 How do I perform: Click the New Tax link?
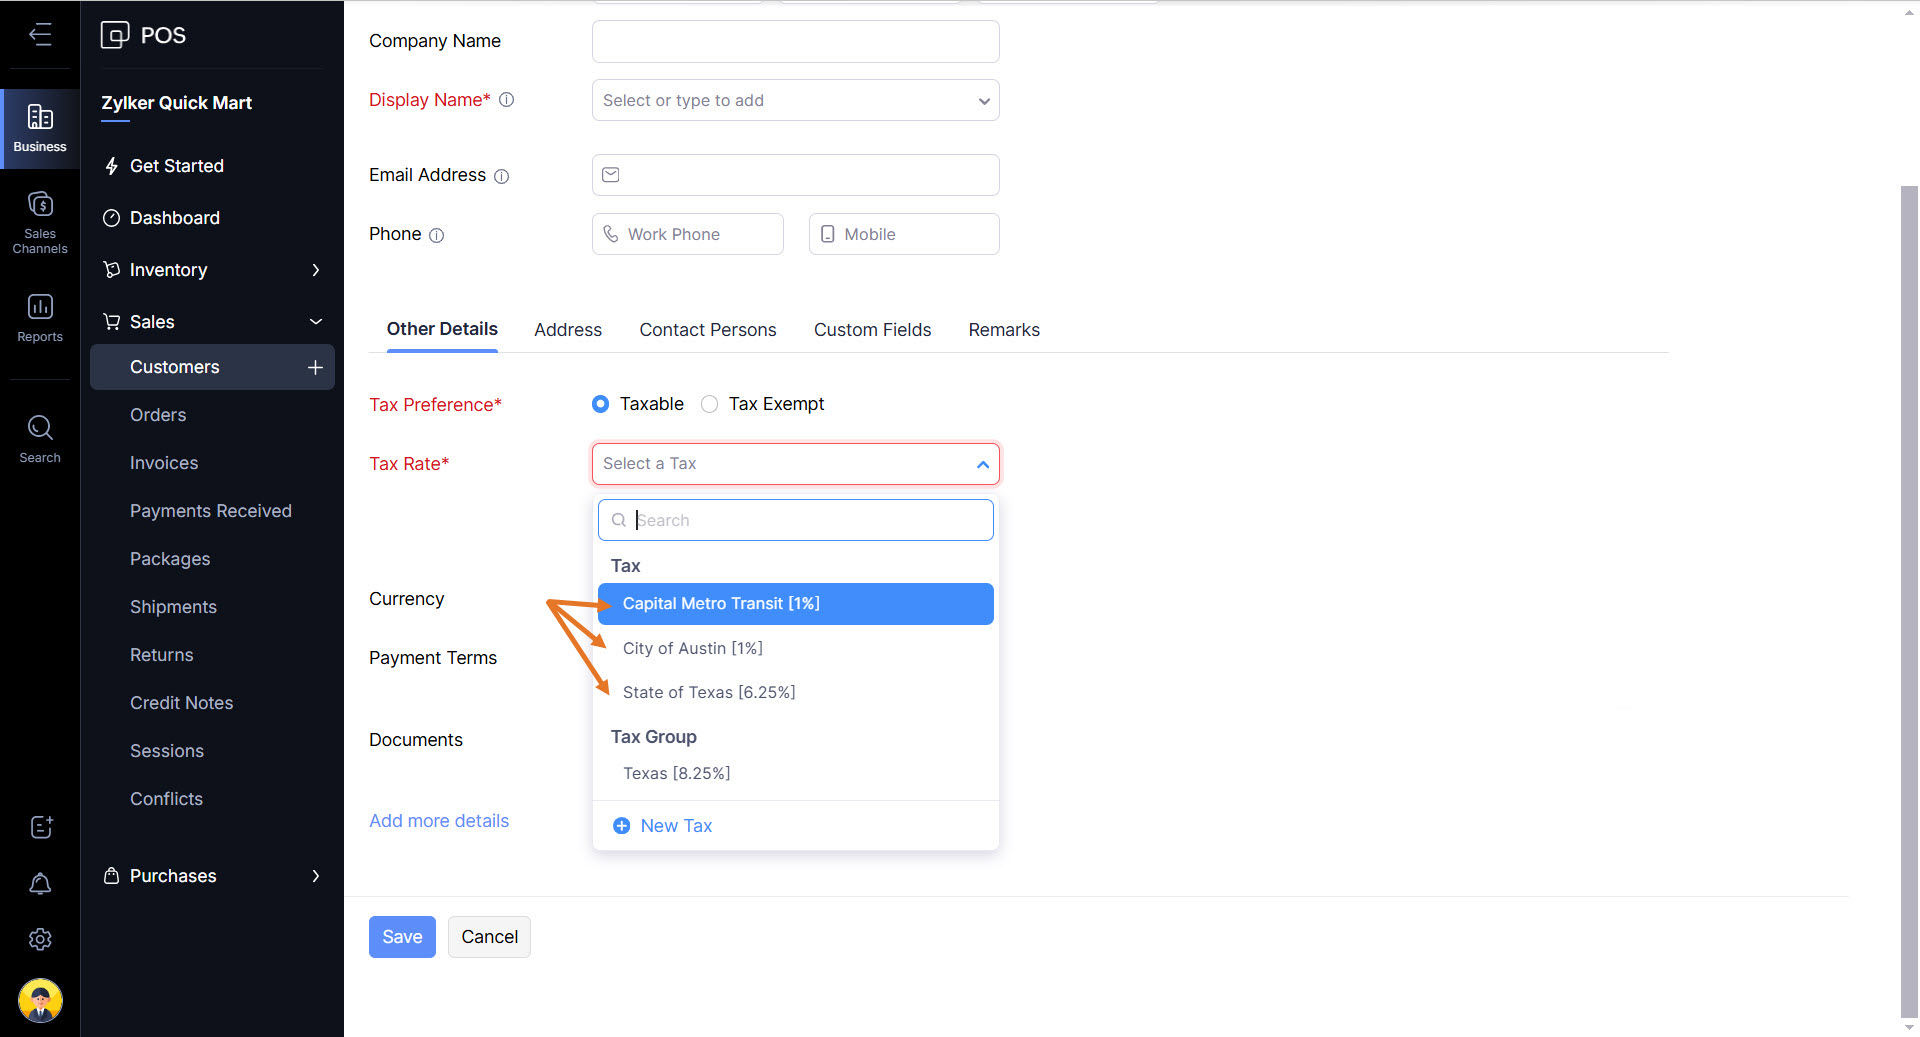click(x=675, y=826)
